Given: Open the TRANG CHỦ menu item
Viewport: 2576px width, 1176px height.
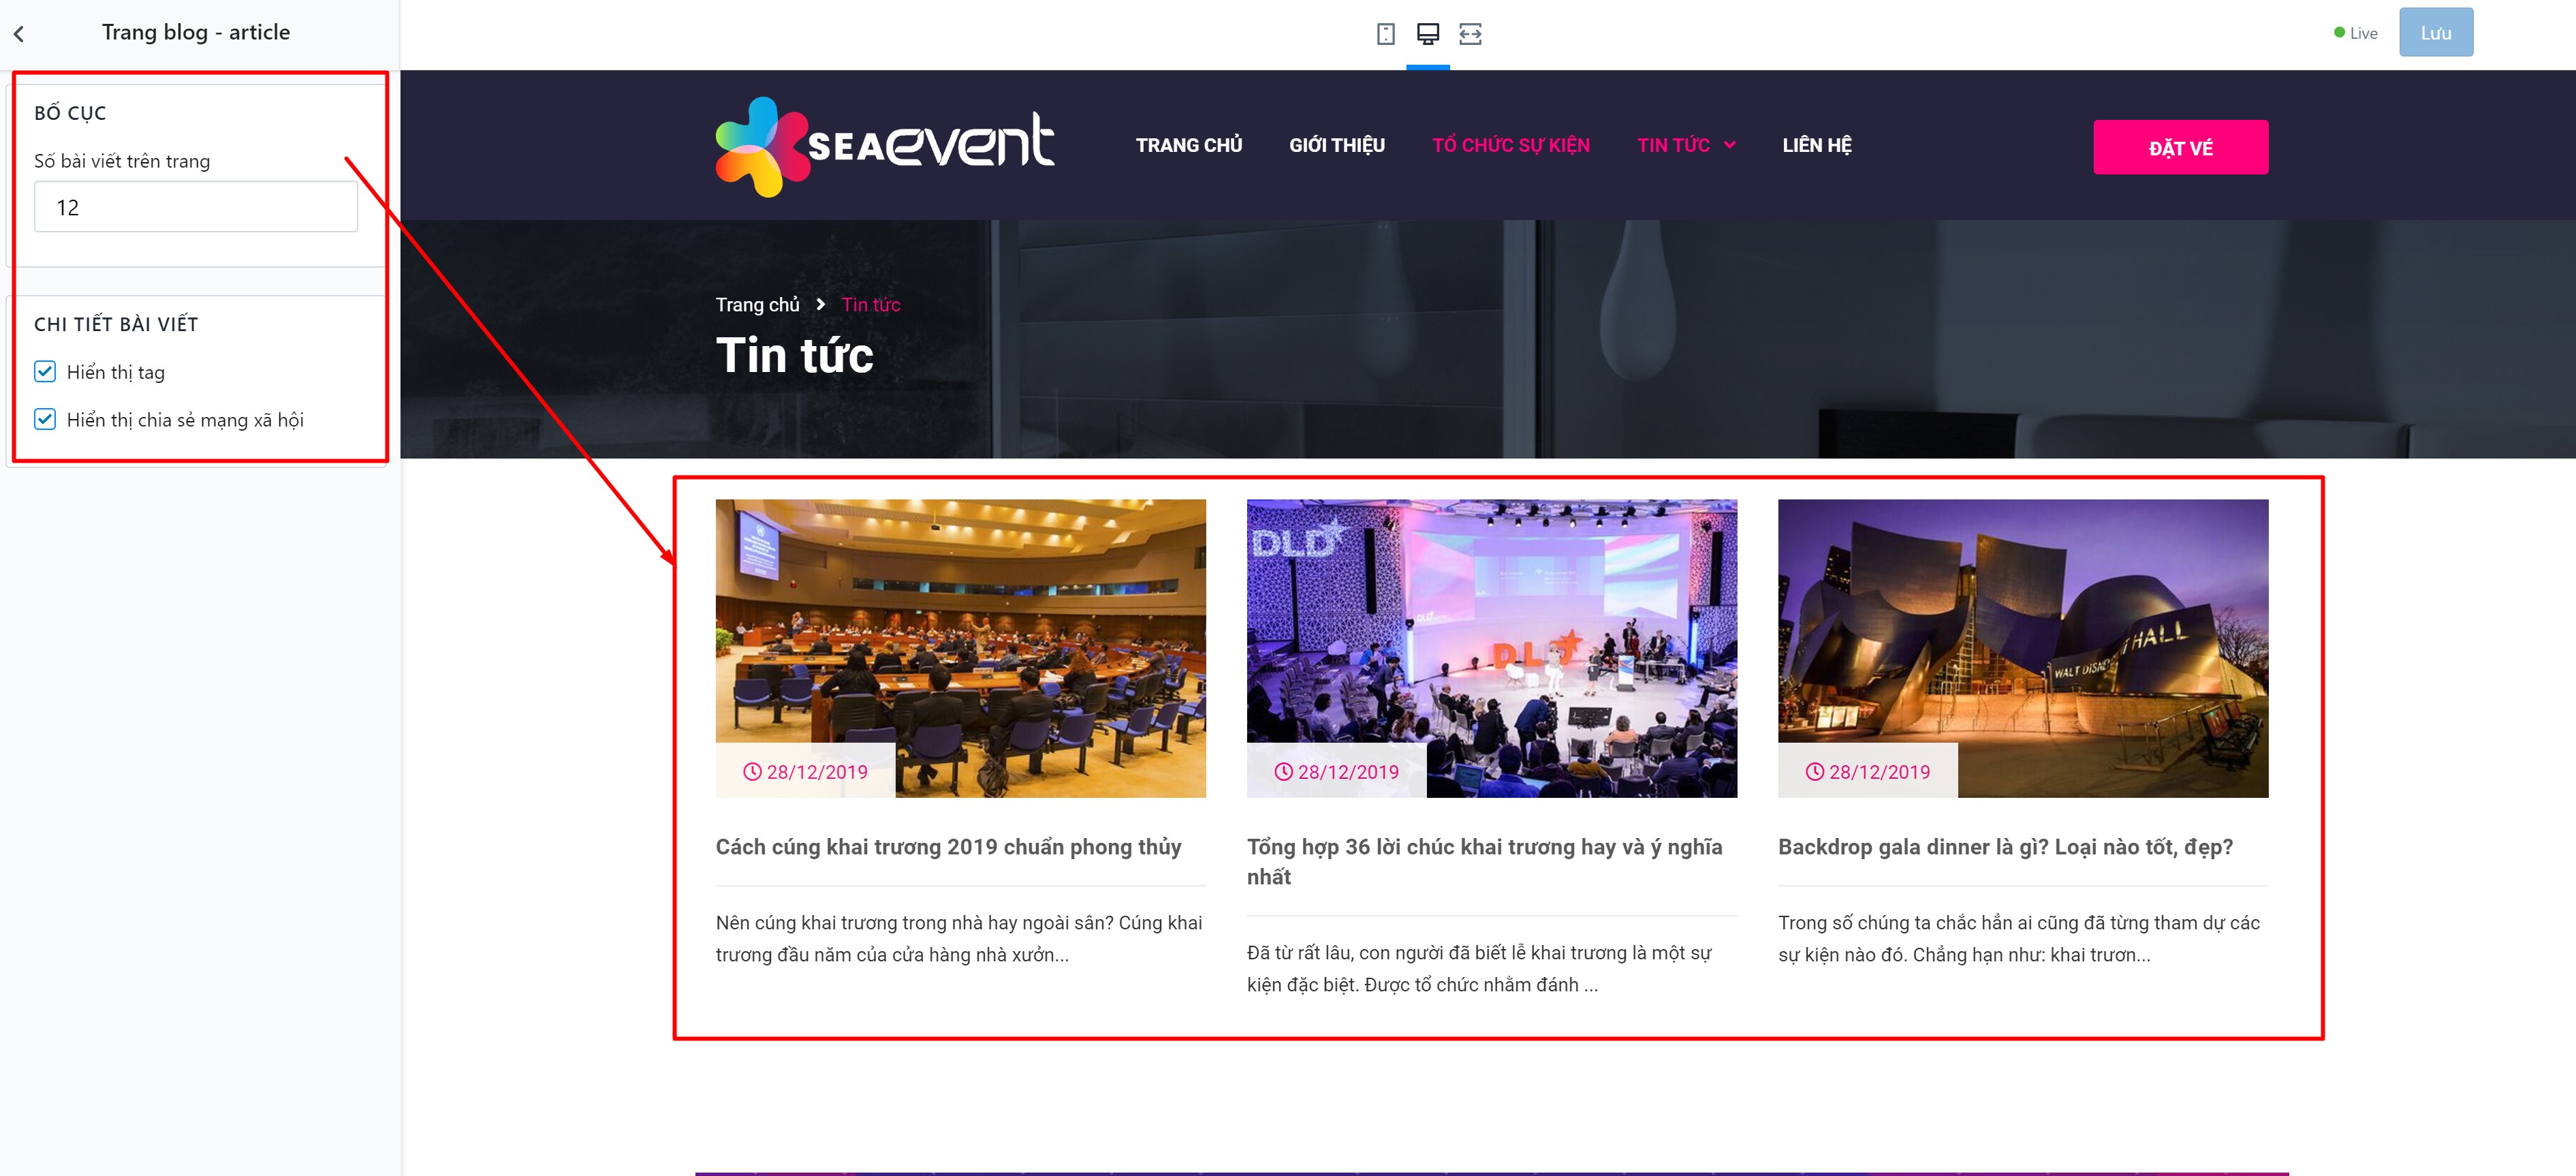Looking at the screenshot, I should pos(1188,146).
